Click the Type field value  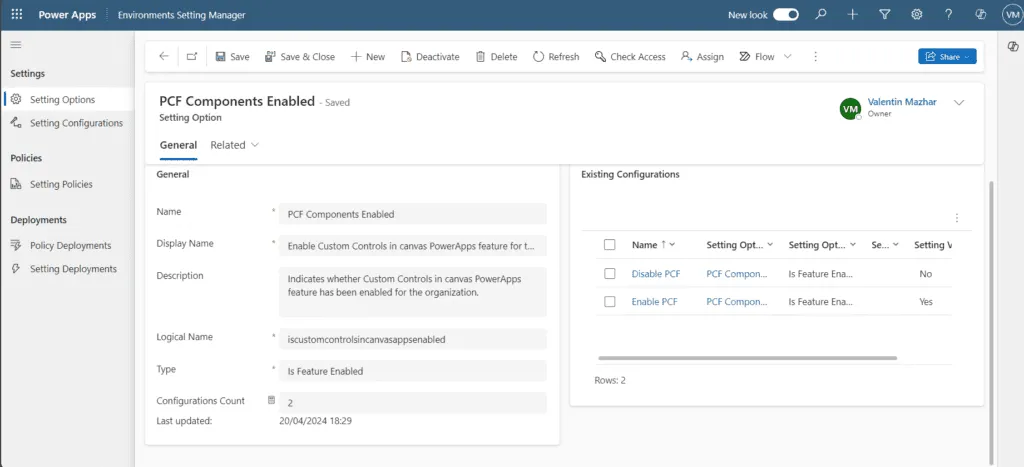413,371
